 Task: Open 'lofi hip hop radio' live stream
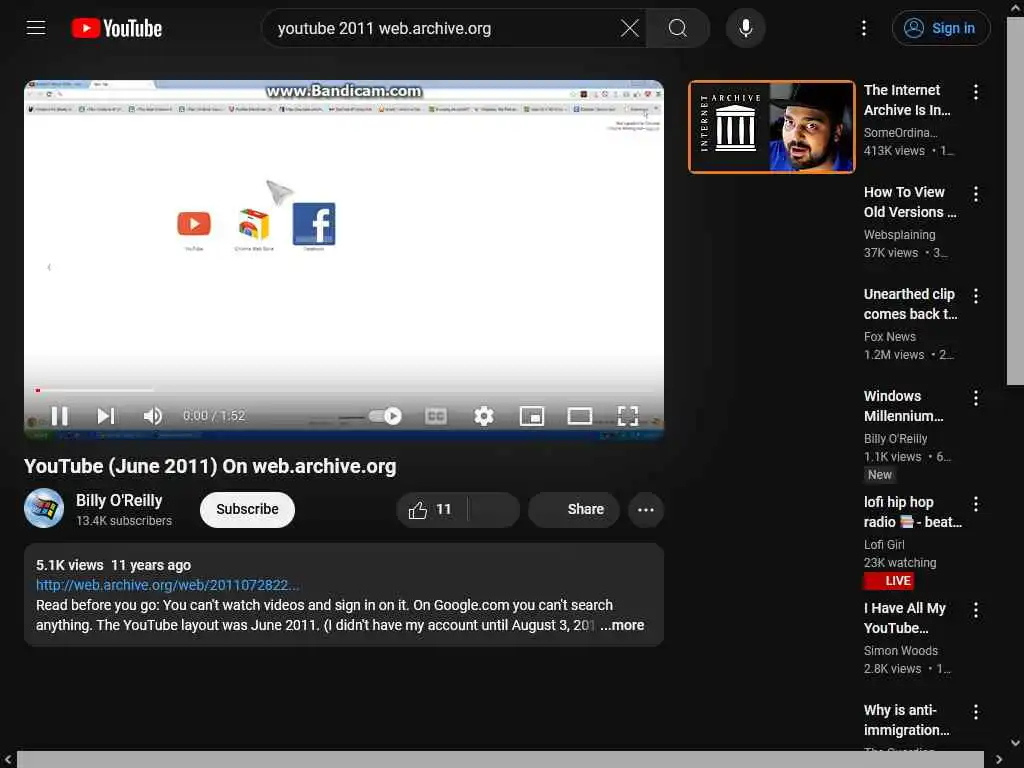pos(912,512)
